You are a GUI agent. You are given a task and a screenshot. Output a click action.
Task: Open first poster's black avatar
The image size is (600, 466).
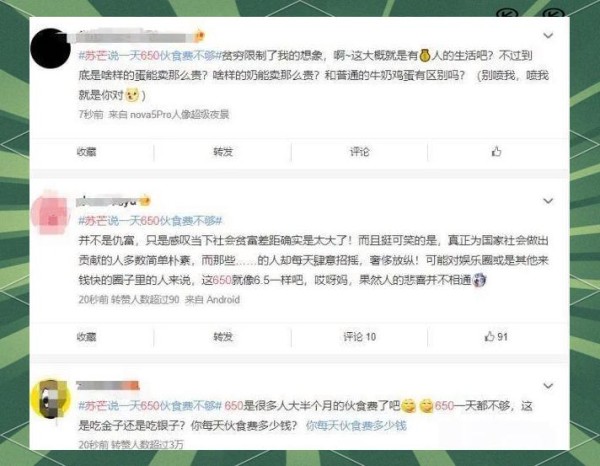coord(50,48)
